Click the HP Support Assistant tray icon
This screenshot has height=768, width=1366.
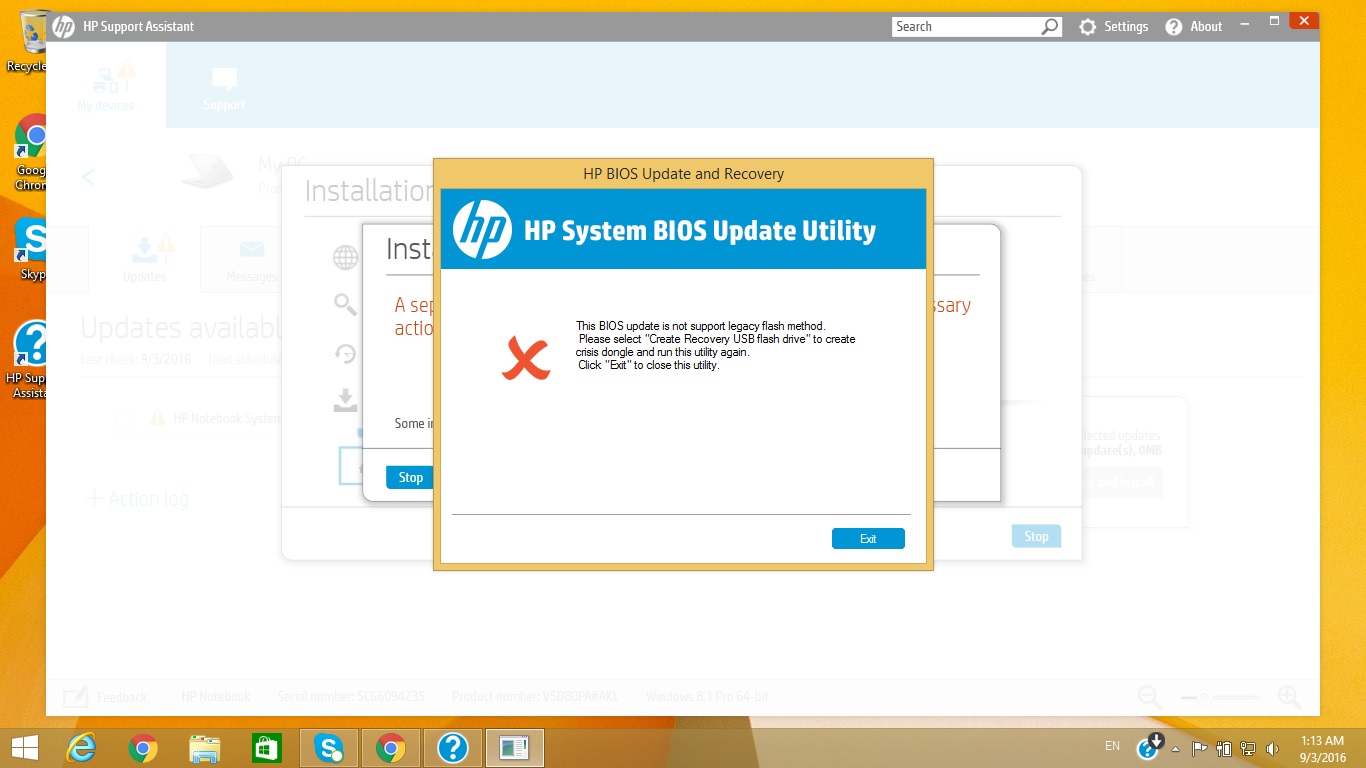[x=1149, y=746]
